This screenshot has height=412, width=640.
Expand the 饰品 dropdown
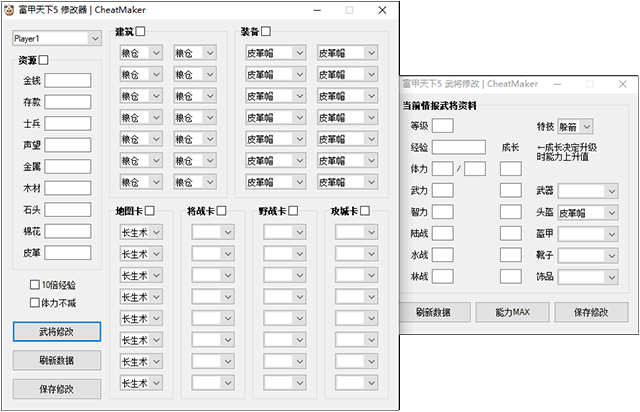(588, 277)
